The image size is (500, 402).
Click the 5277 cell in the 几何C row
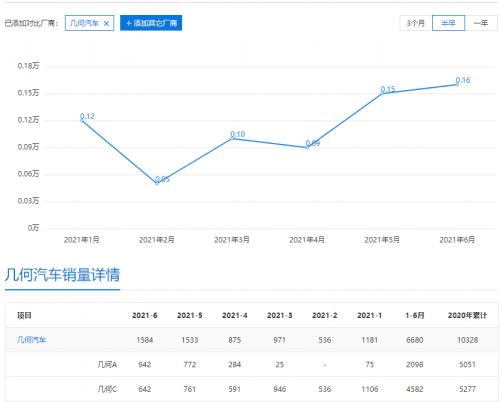click(x=467, y=389)
